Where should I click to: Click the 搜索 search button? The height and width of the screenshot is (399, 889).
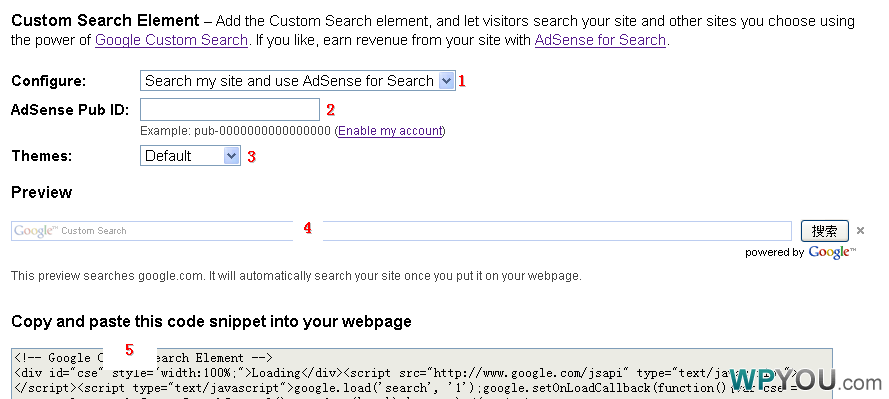[x=824, y=231]
